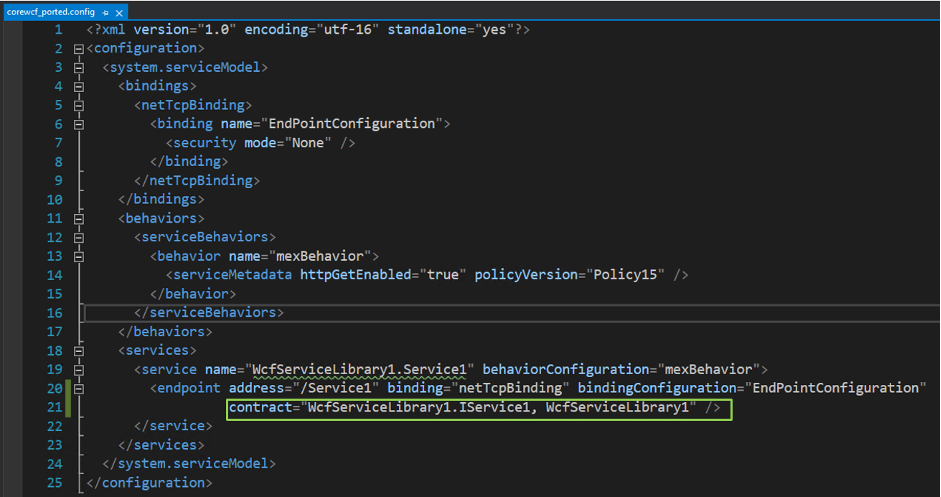
Task: Click the closing system.serviceModel tag
Action: [189, 464]
